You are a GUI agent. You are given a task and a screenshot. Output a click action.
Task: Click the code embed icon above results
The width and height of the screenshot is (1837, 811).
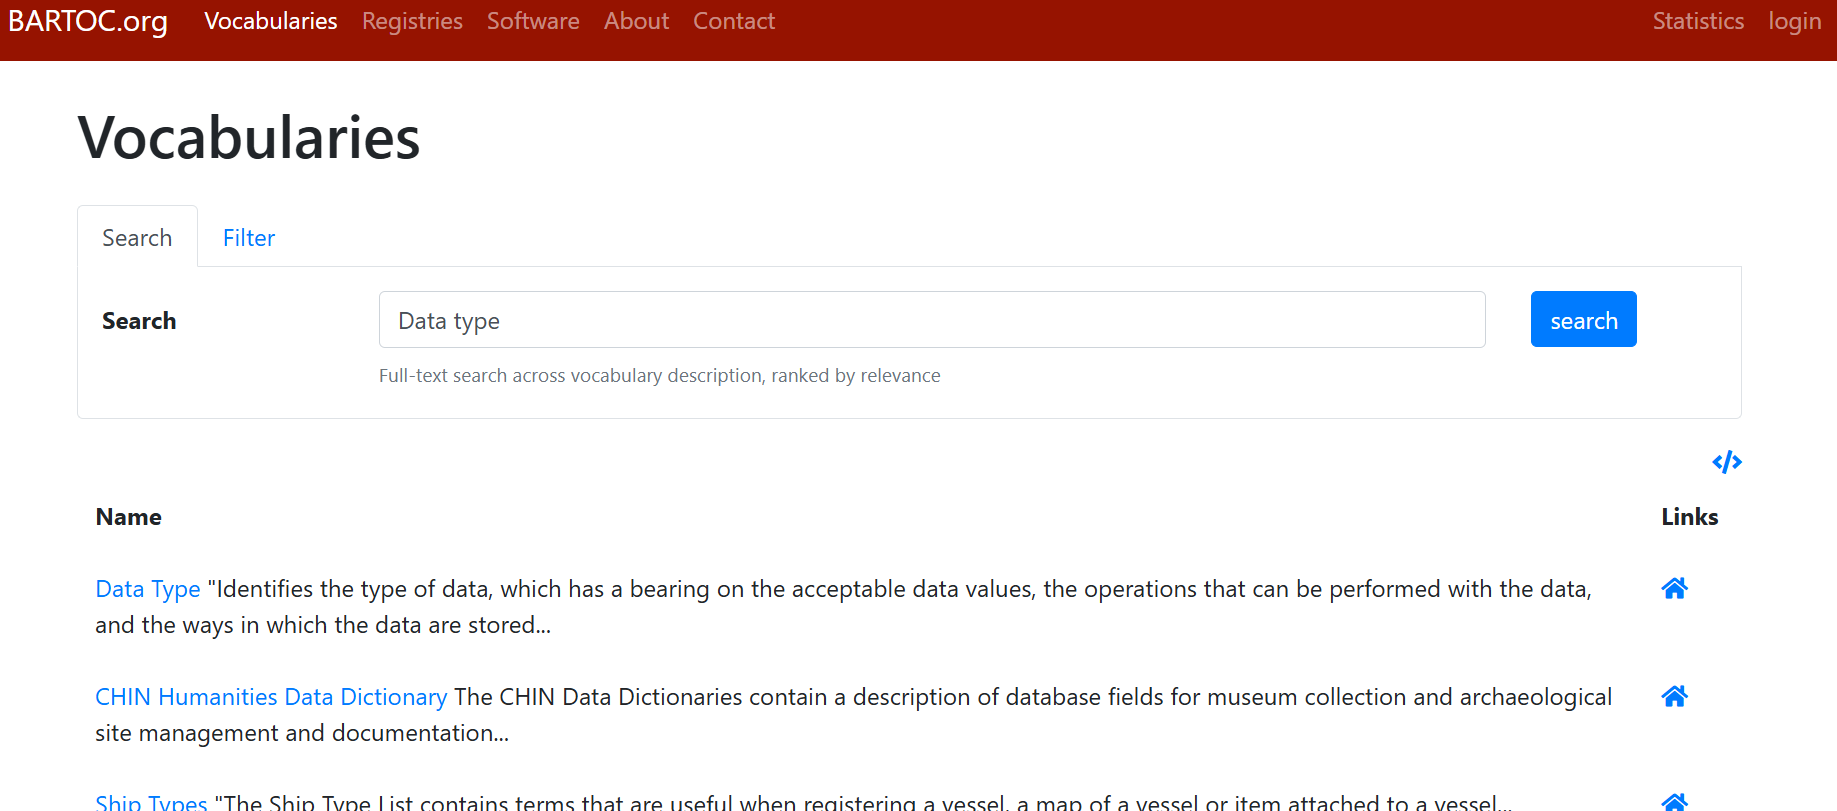pyautogui.click(x=1726, y=462)
